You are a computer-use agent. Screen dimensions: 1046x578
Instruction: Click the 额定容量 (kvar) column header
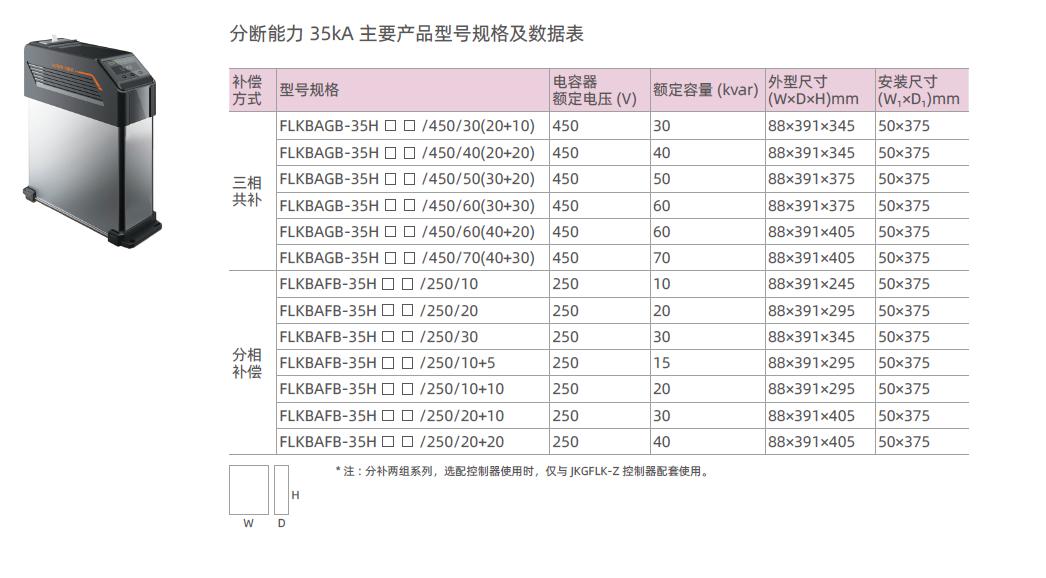tap(705, 90)
